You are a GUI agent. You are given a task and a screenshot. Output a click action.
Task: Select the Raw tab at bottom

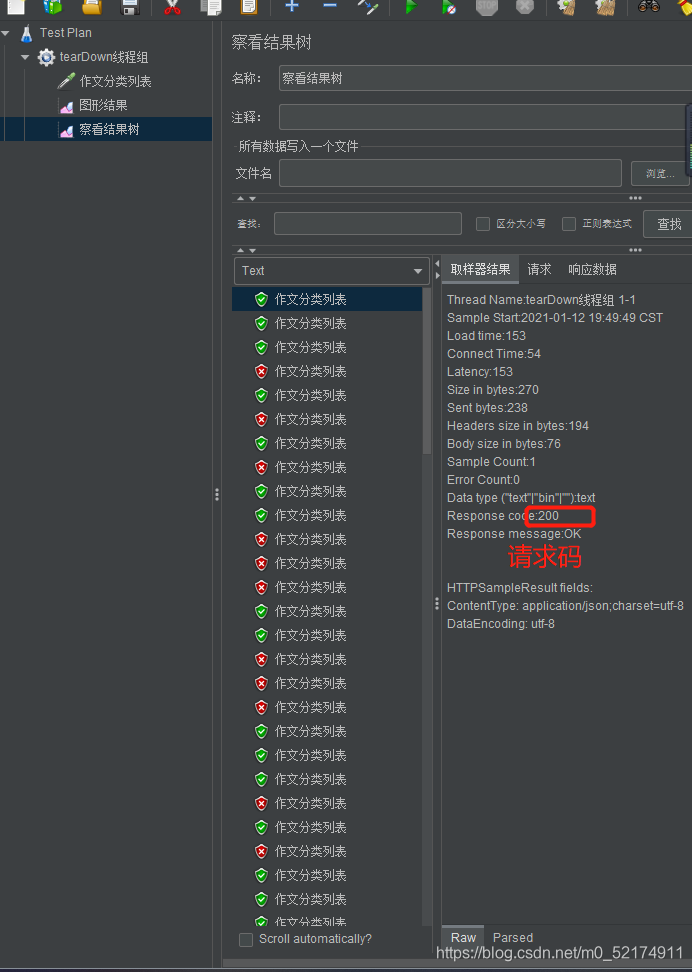pyautogui.click(x=463, y=937)
